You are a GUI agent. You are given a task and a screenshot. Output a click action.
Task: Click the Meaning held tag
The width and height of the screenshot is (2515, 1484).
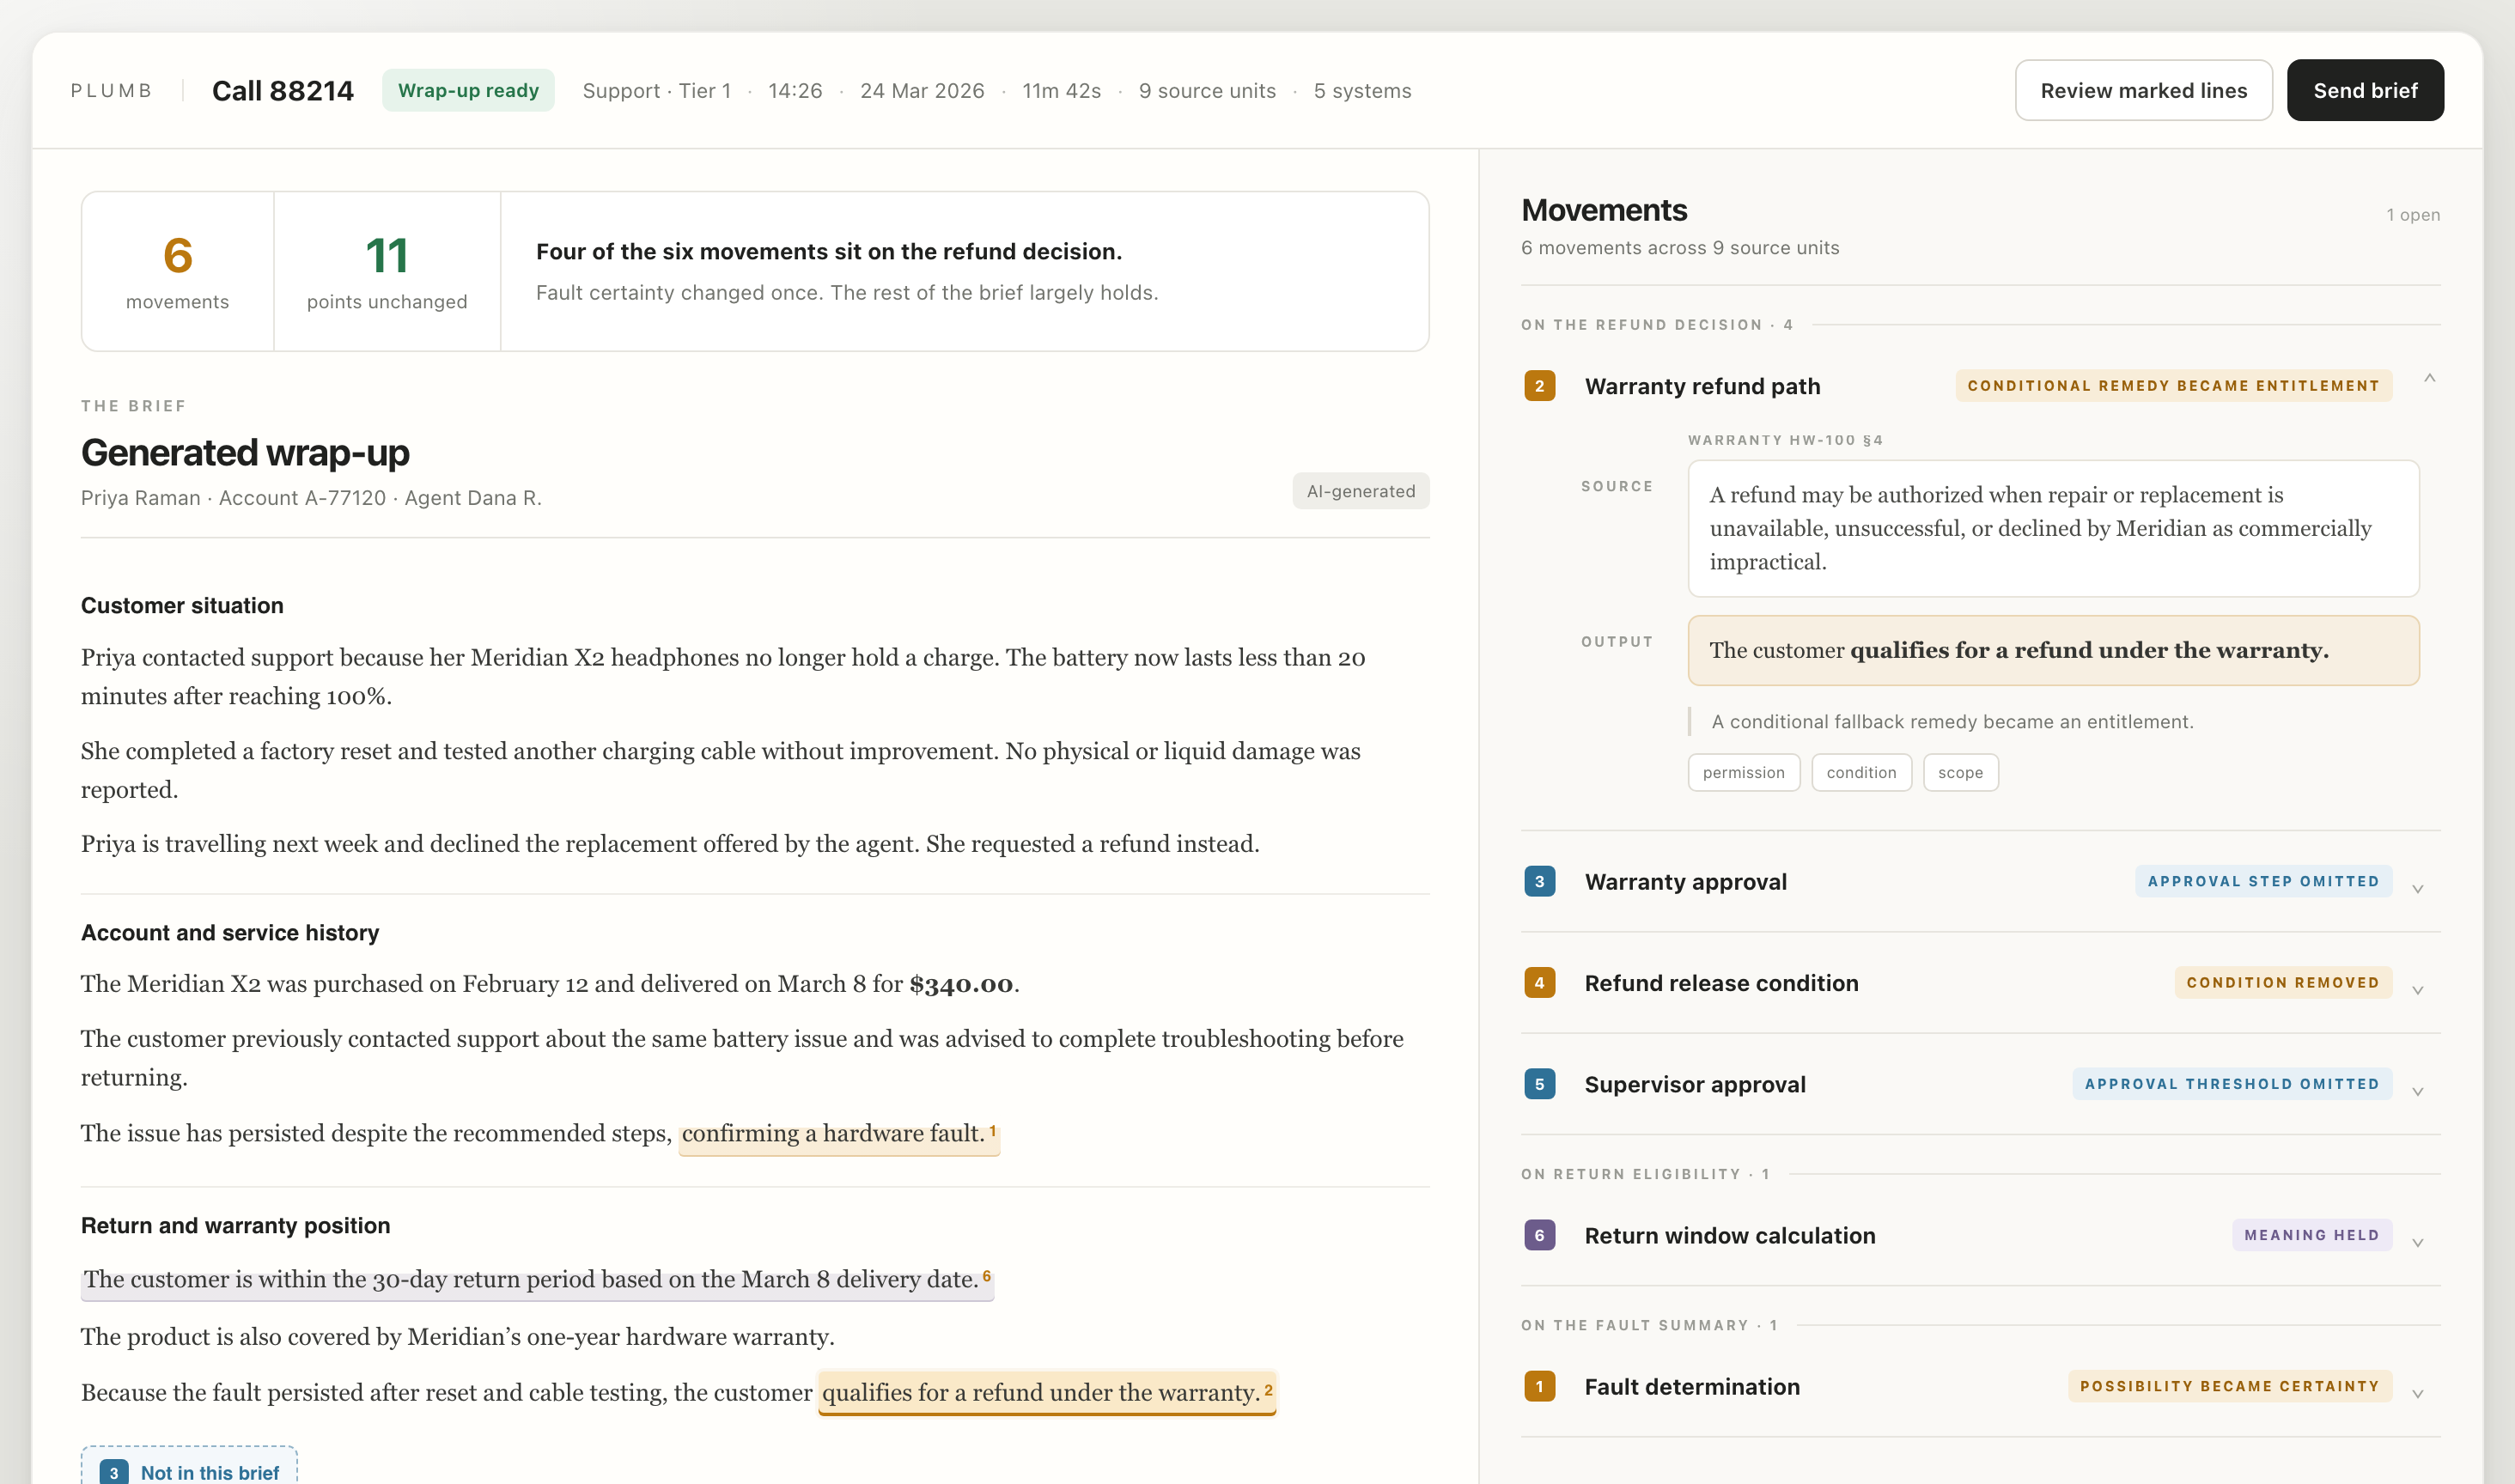click(2311, 1235)
